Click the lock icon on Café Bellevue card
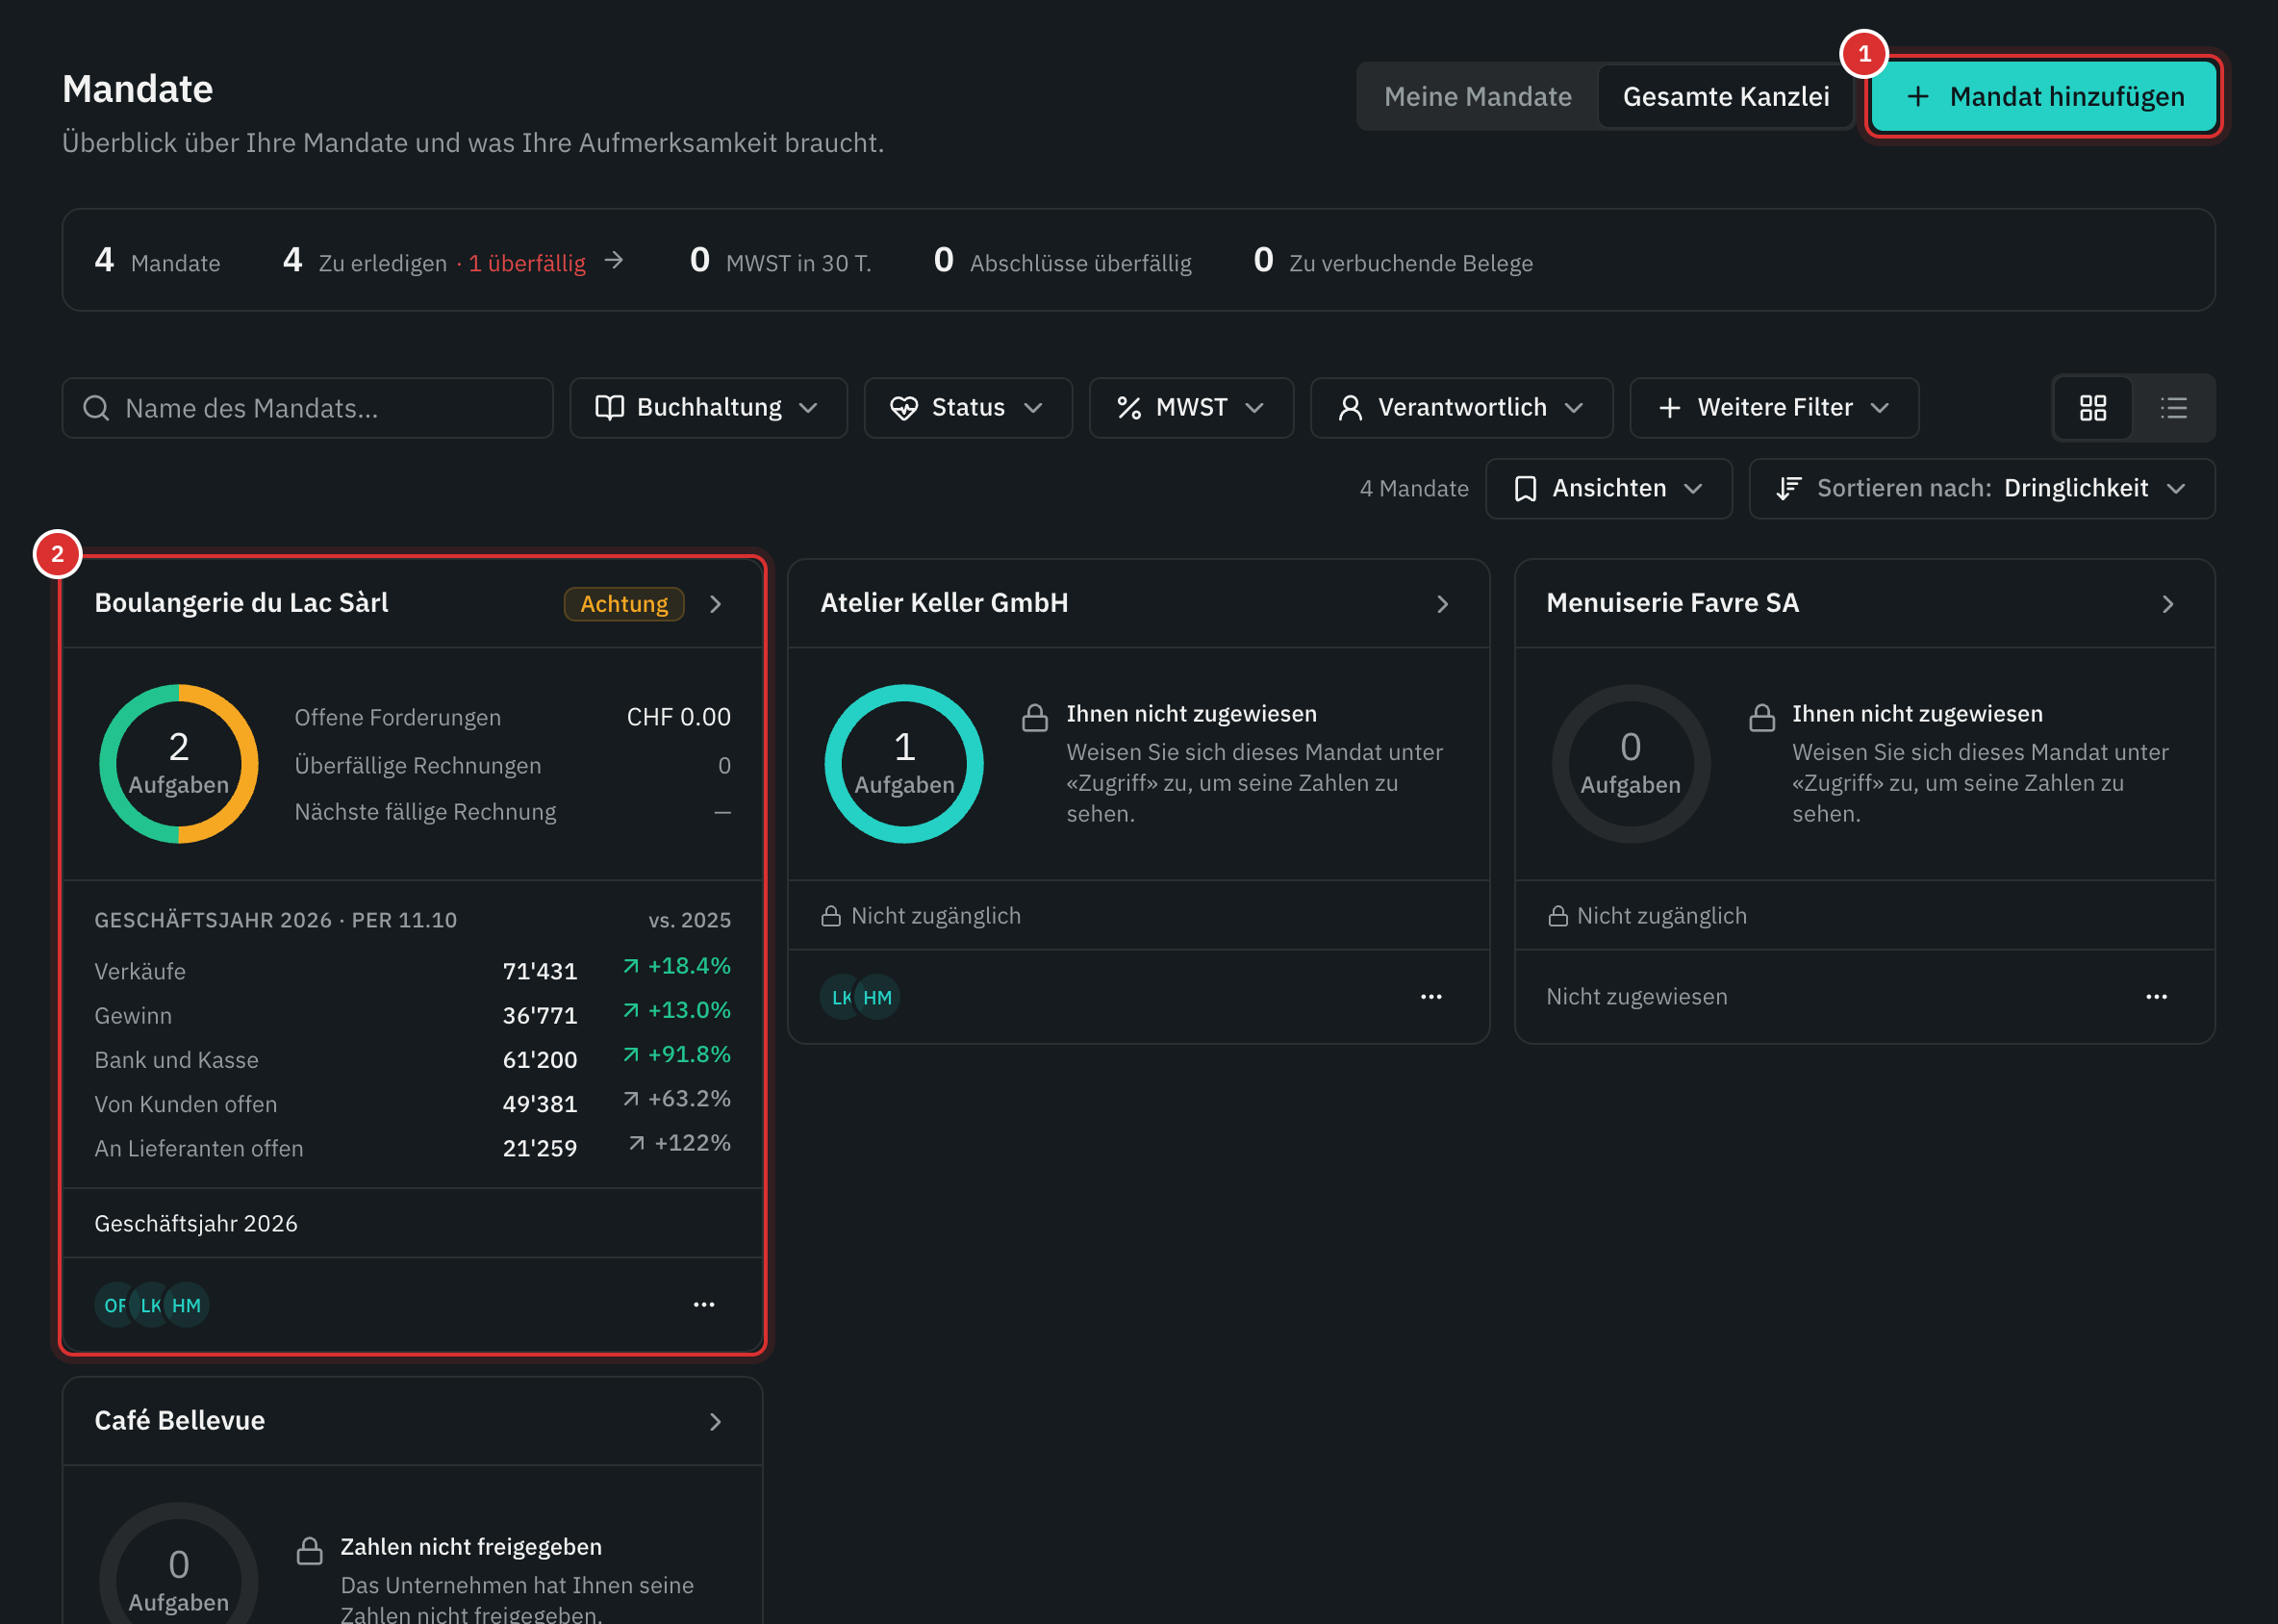2278x1624 pixels. coord(310,1551)
